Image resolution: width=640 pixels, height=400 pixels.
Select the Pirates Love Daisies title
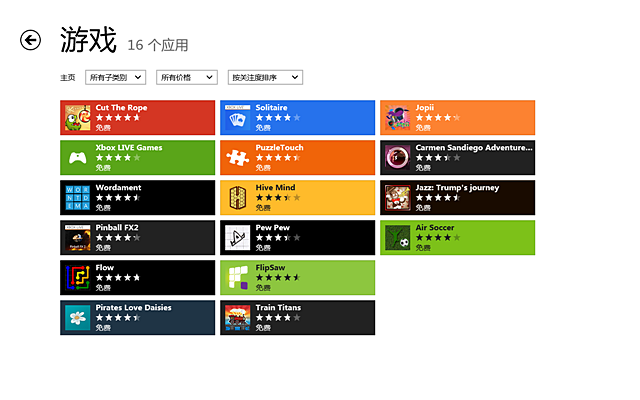tap(133, 308)
